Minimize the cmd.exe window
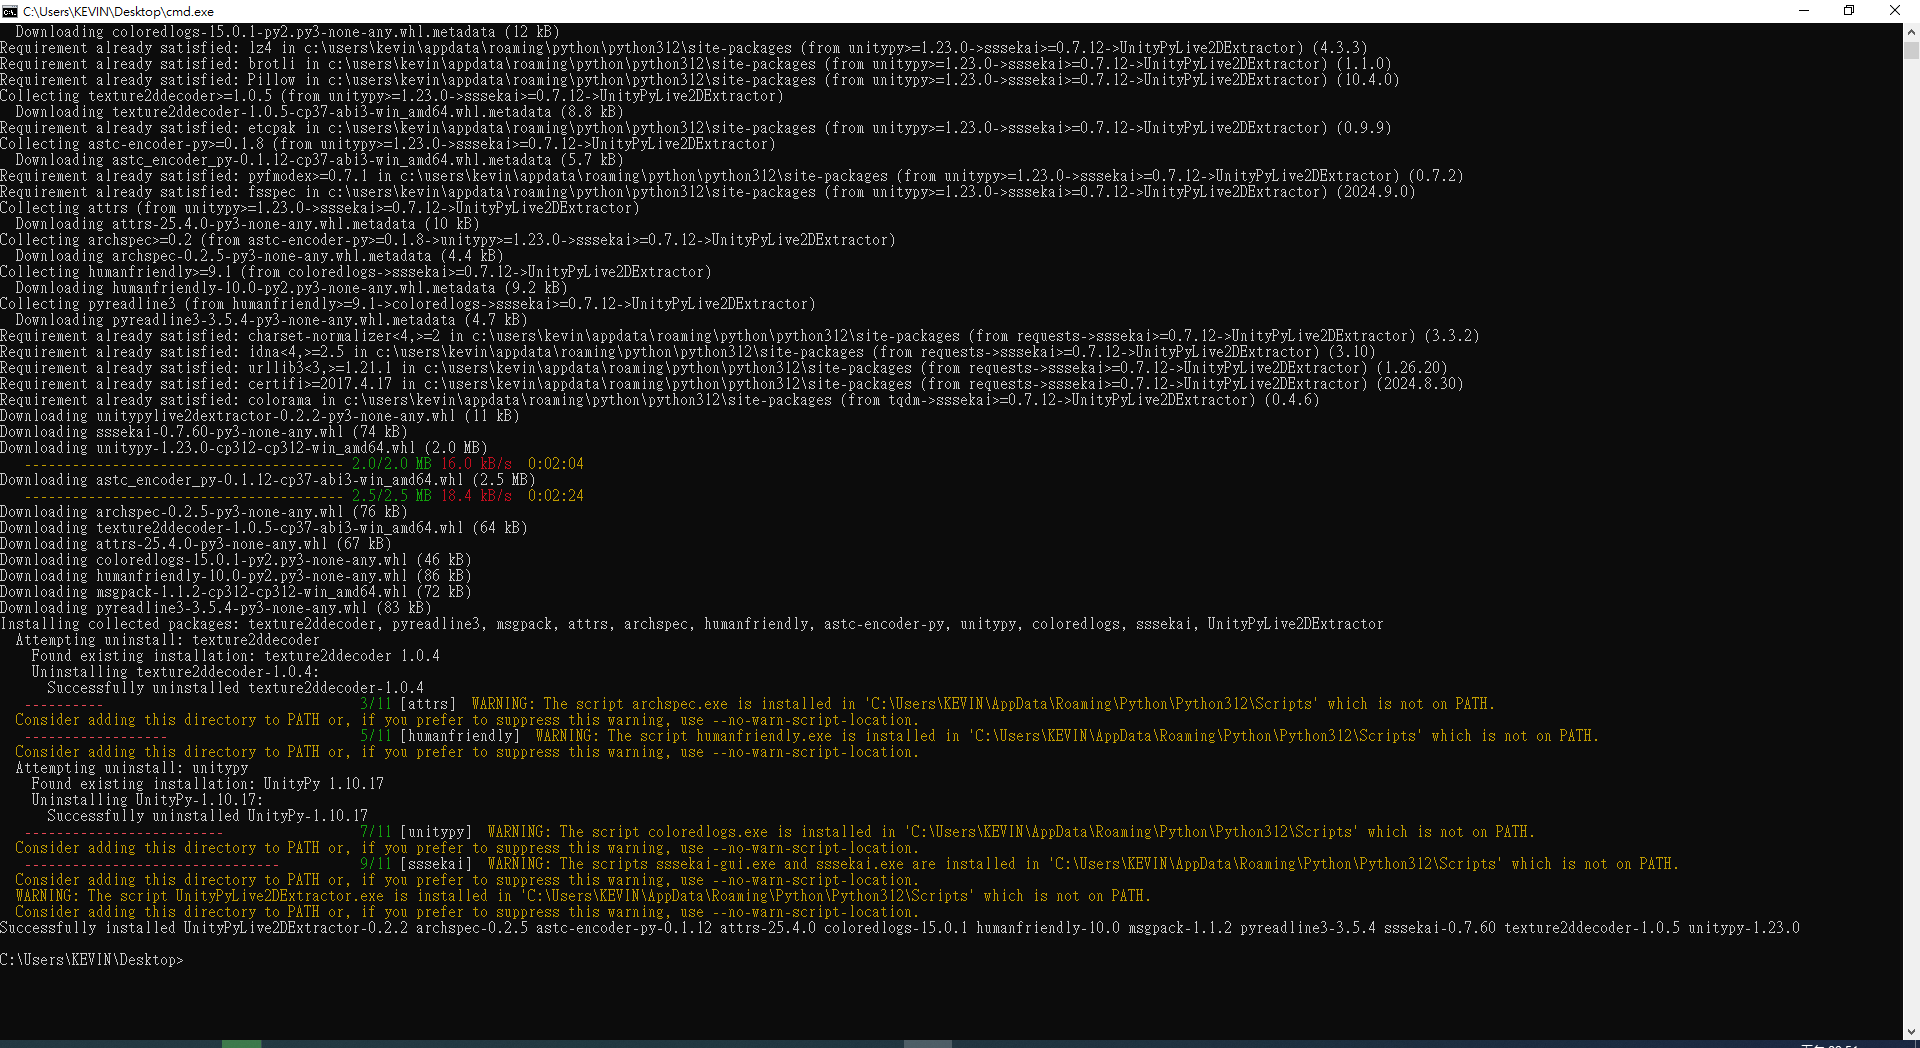 click(x=1804, y=11)
